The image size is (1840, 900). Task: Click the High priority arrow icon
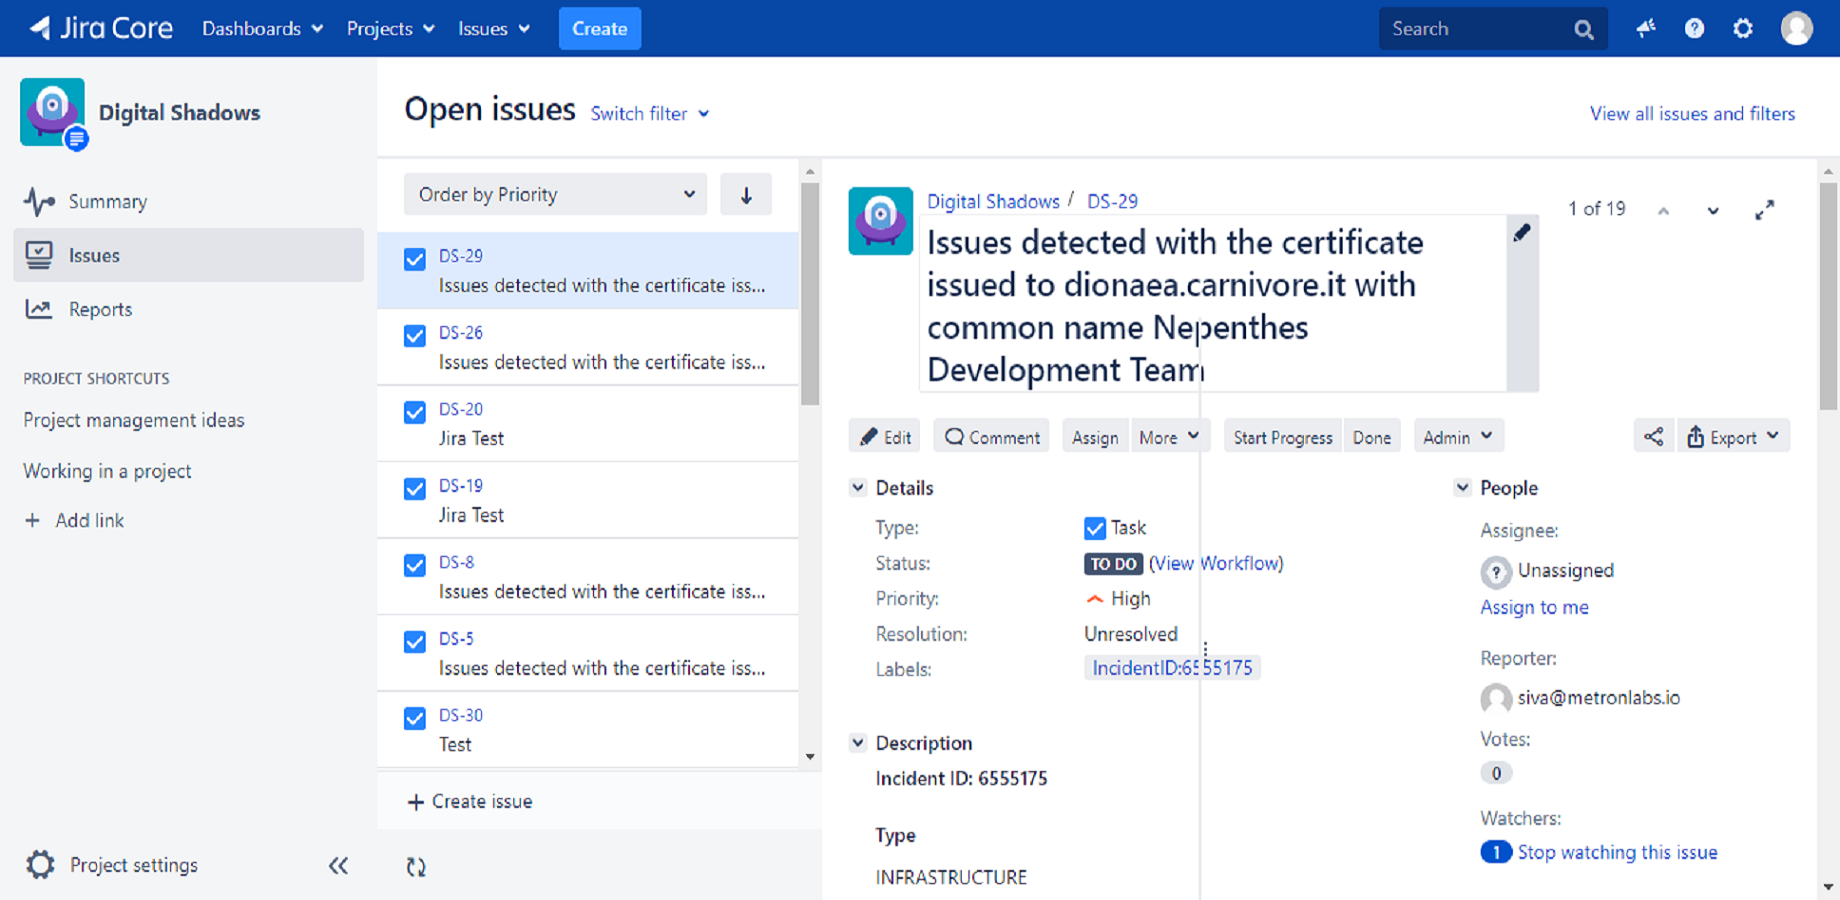[x=1095, y=599]
